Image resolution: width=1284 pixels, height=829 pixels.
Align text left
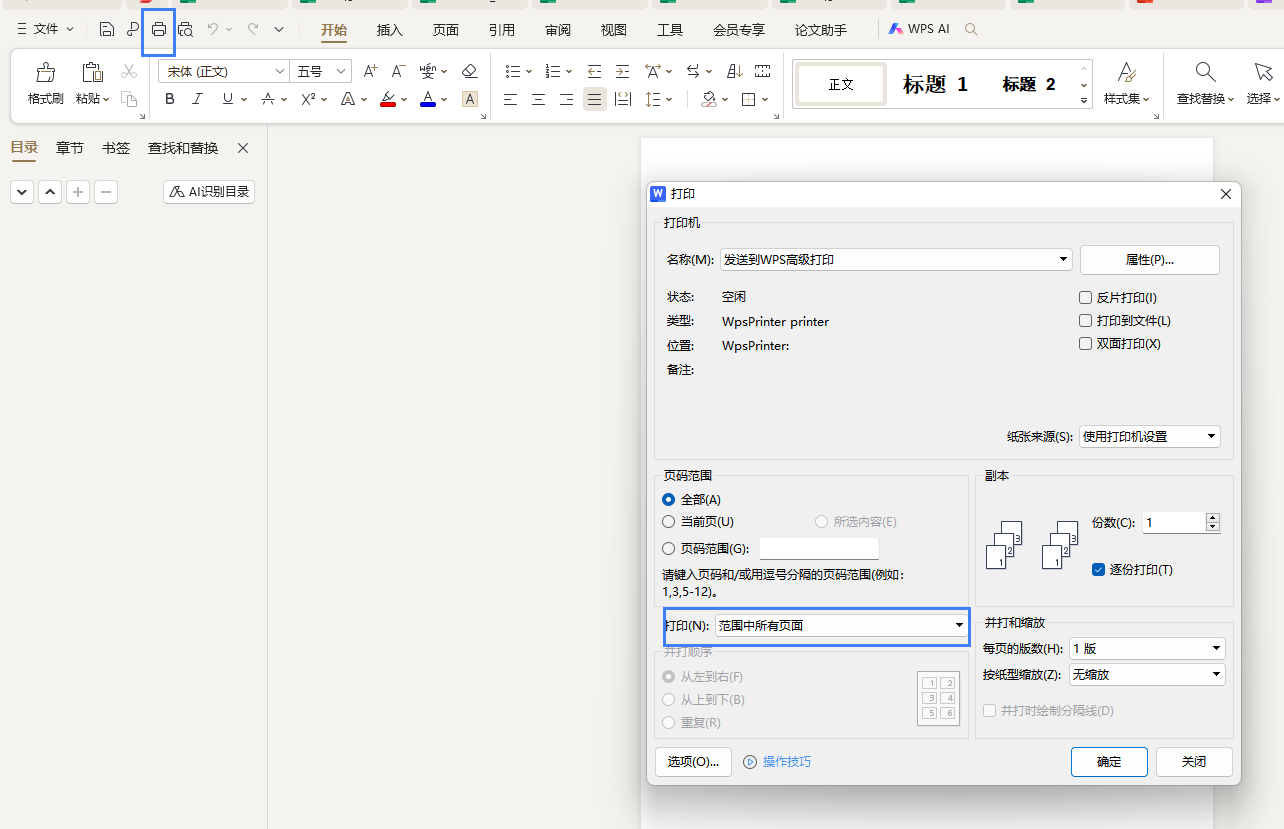pyautogui.click(x=511, y=99)
